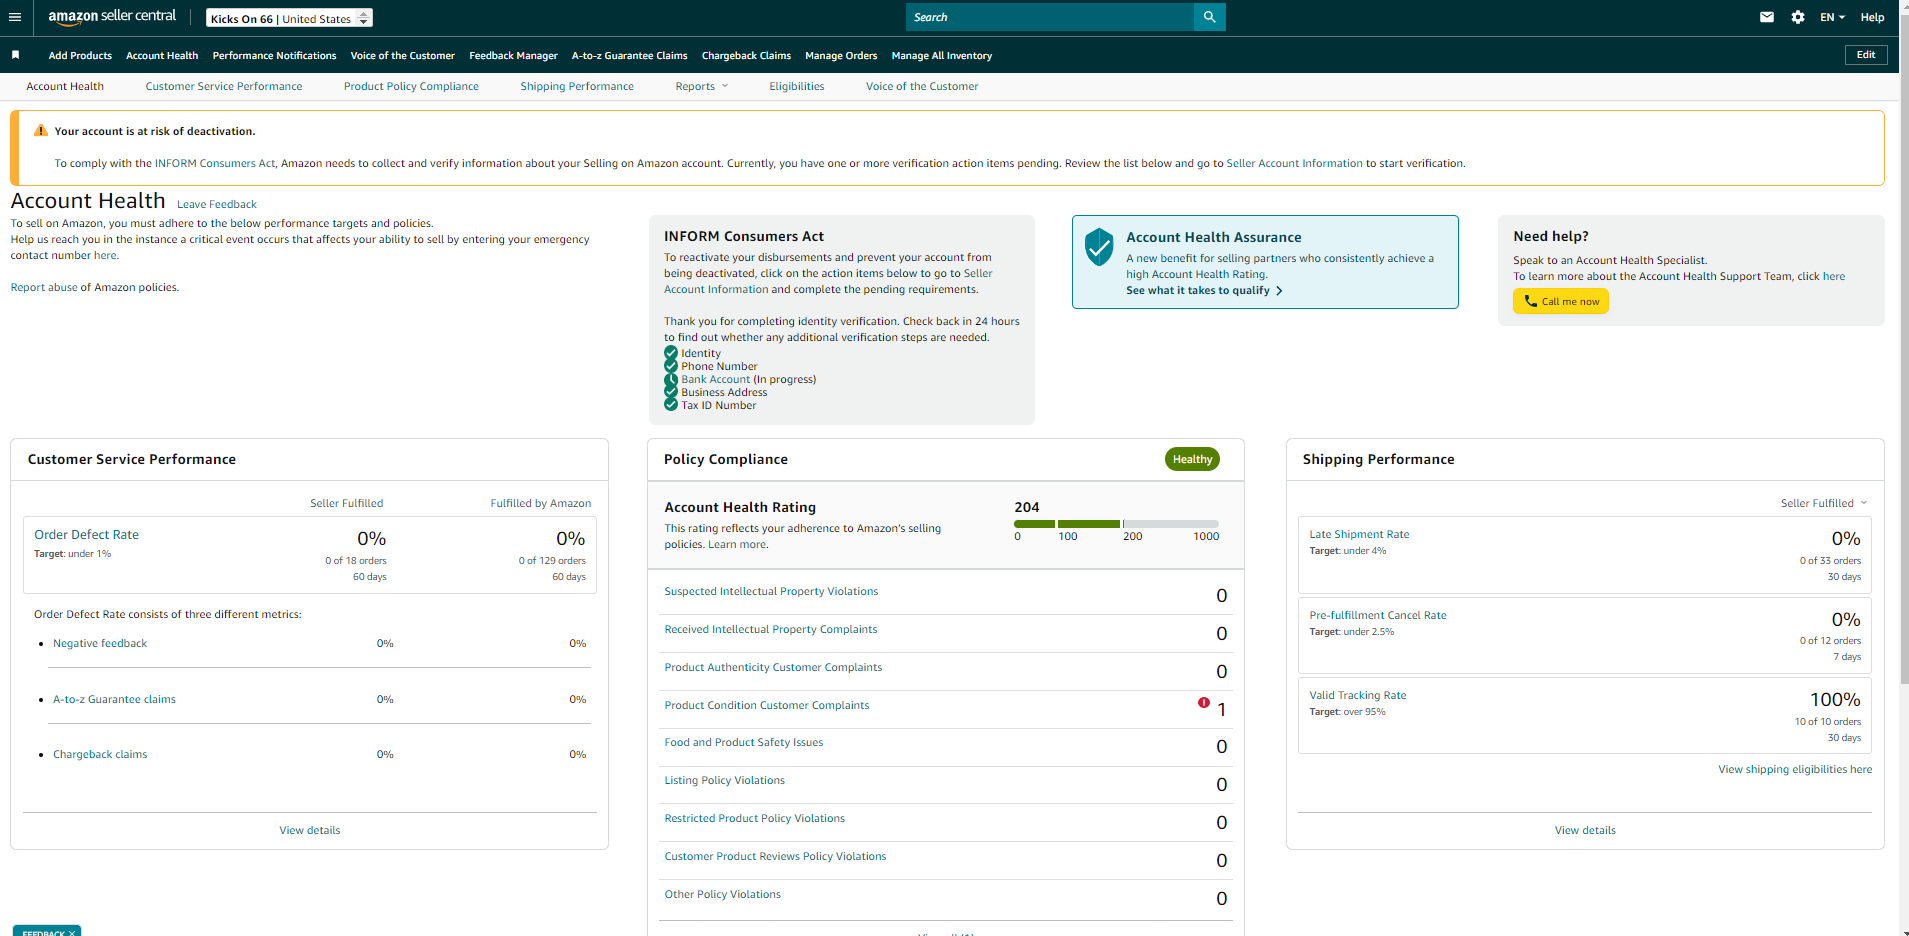Open Manage All Inventory in favorites bar

pos(942,56)
